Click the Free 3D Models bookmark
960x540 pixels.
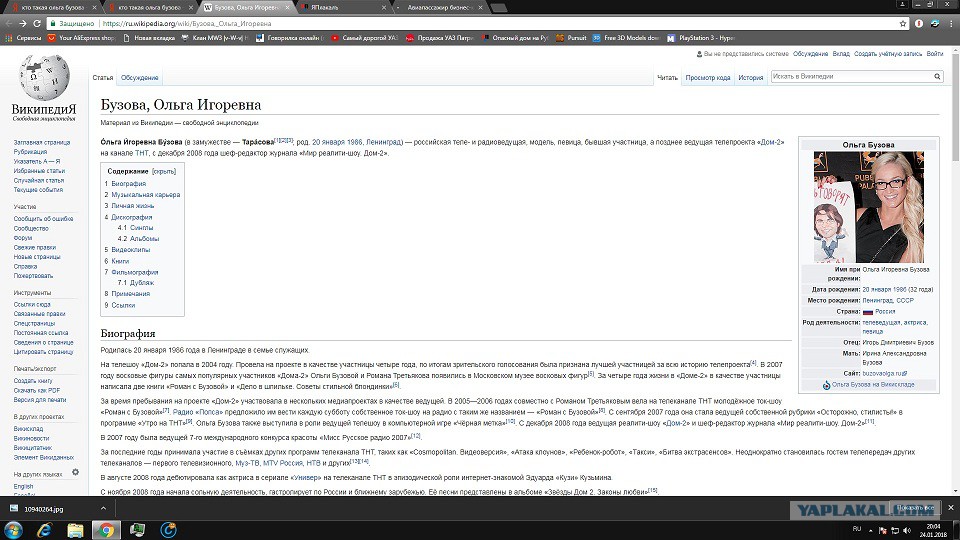626,38
